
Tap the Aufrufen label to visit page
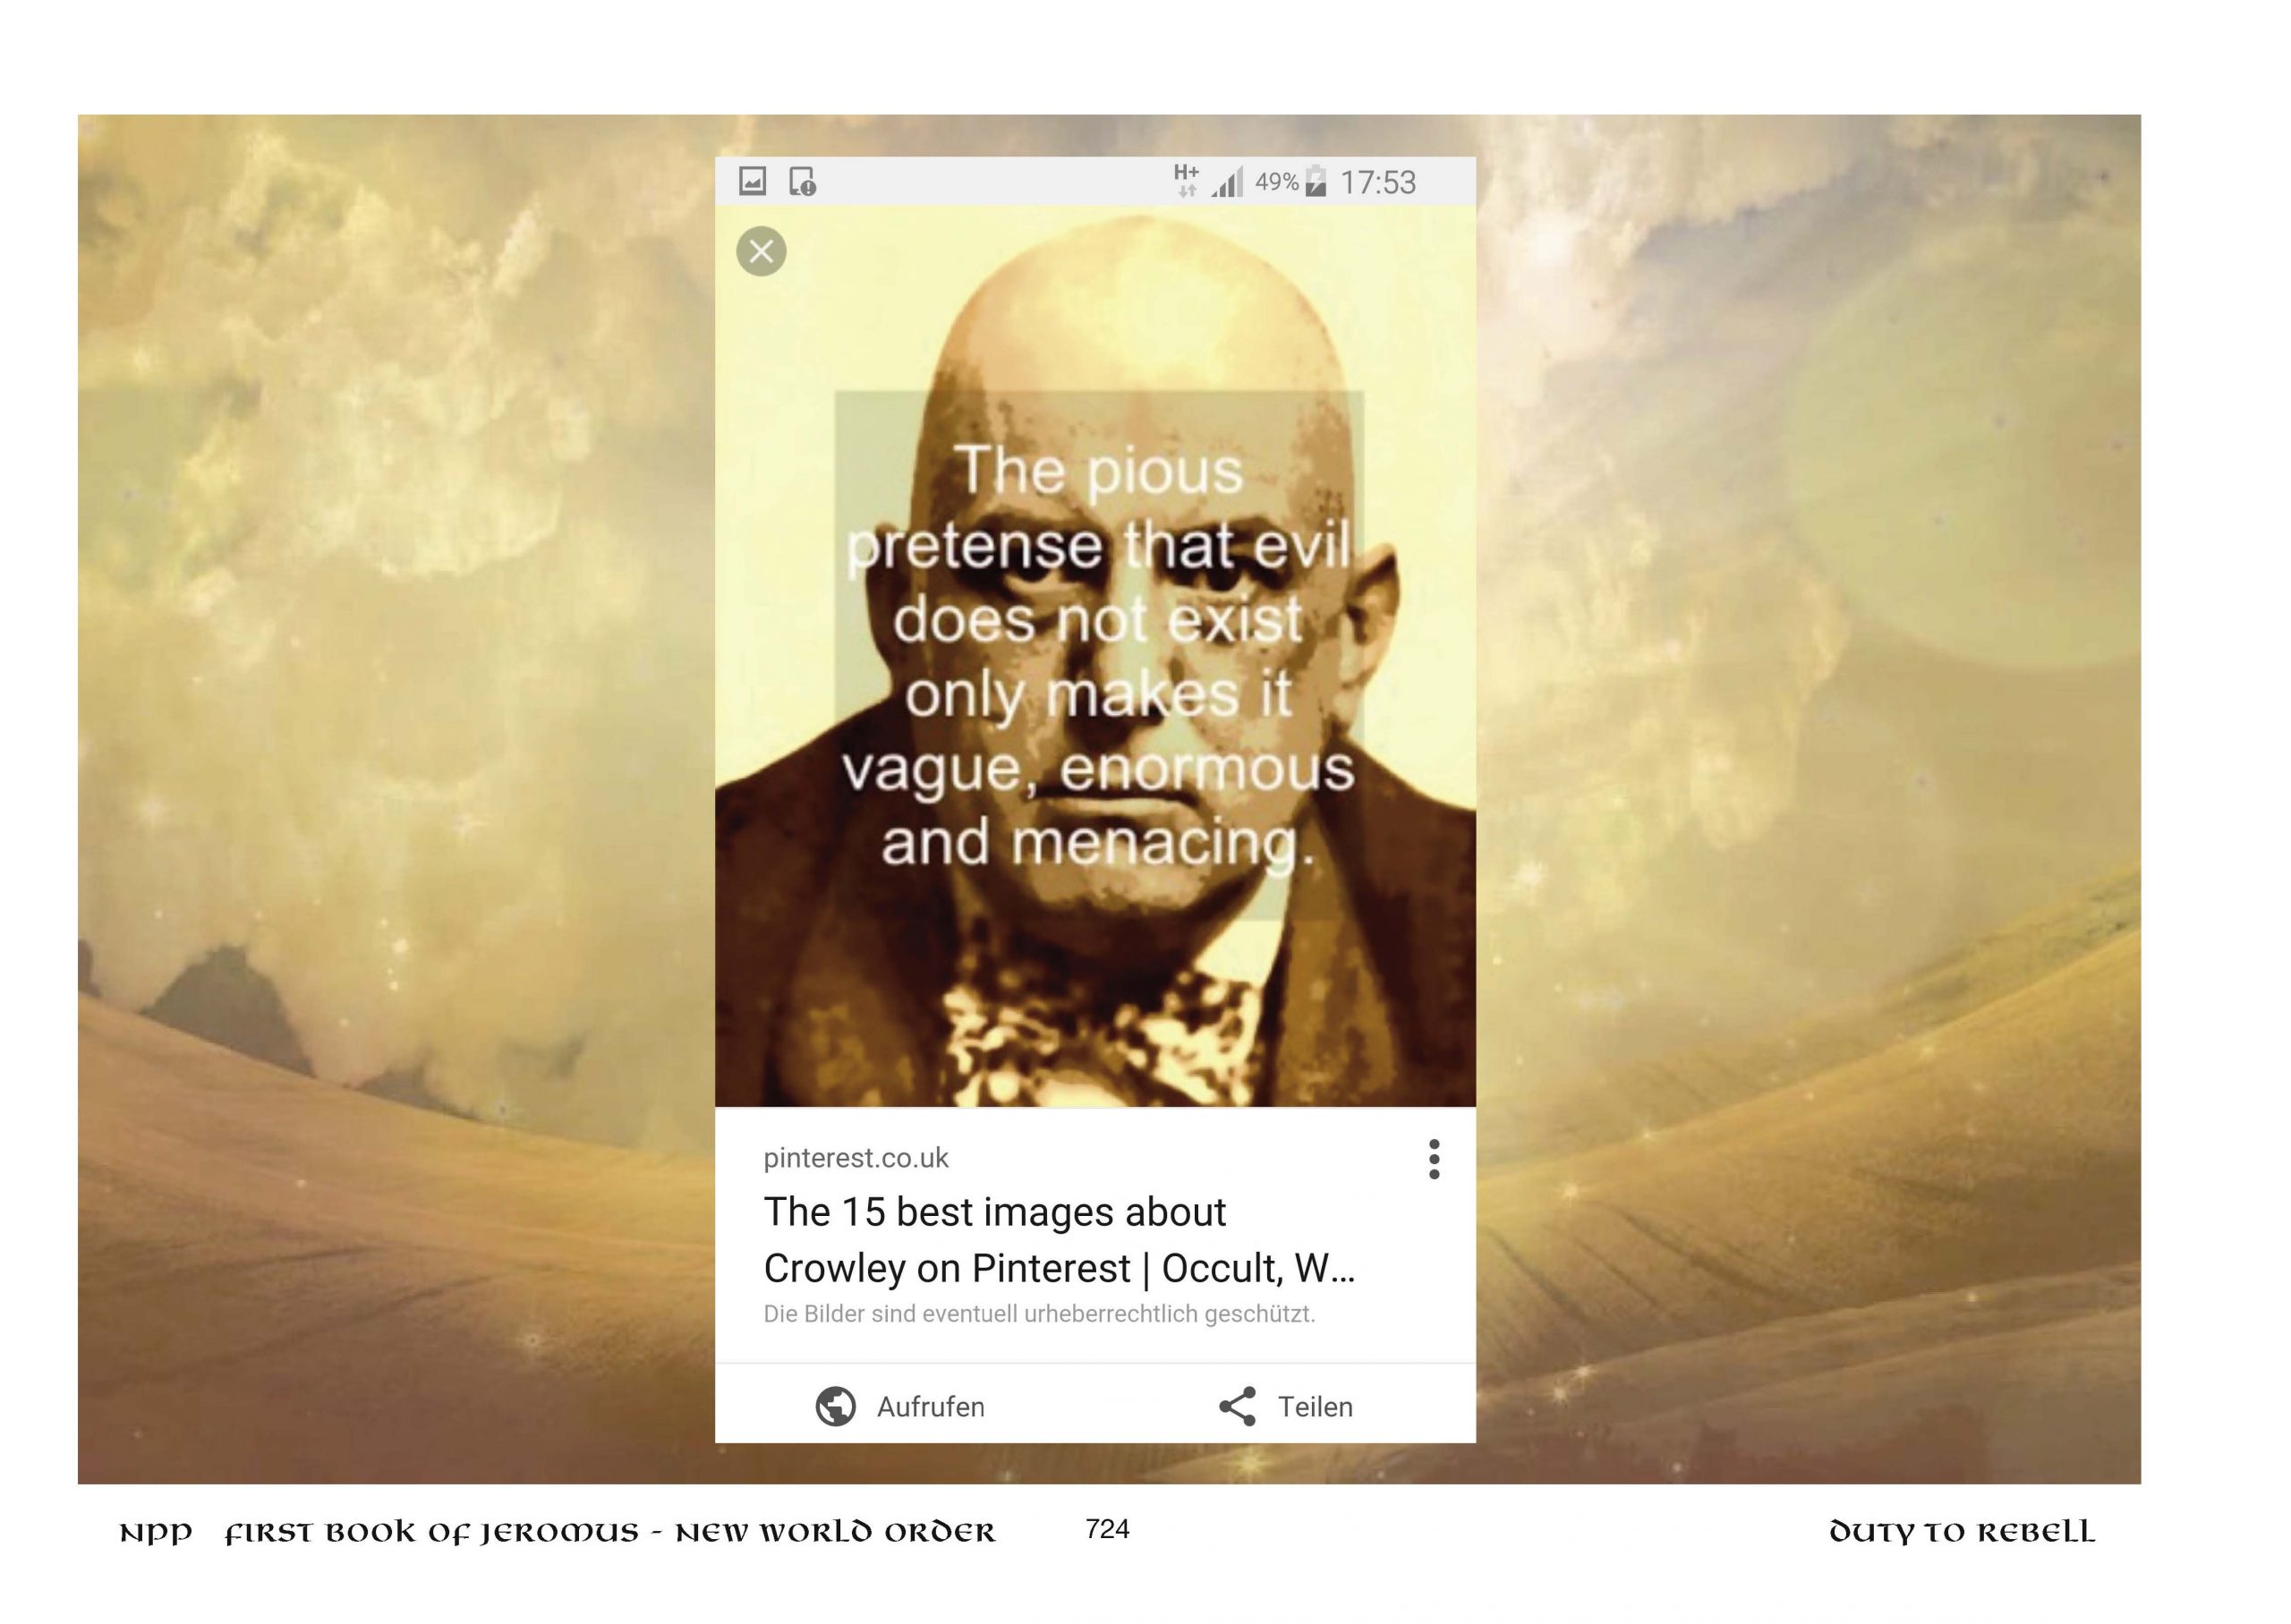pyautogui.click(x=931, y=1407)
